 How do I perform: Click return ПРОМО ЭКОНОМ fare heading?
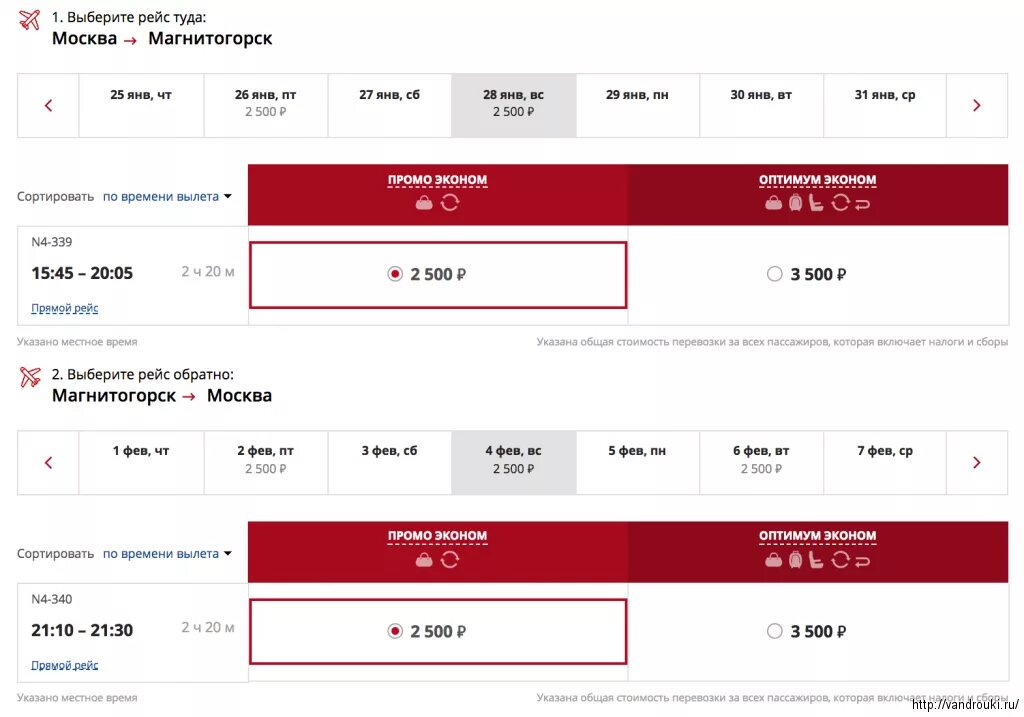click(437, 536)
